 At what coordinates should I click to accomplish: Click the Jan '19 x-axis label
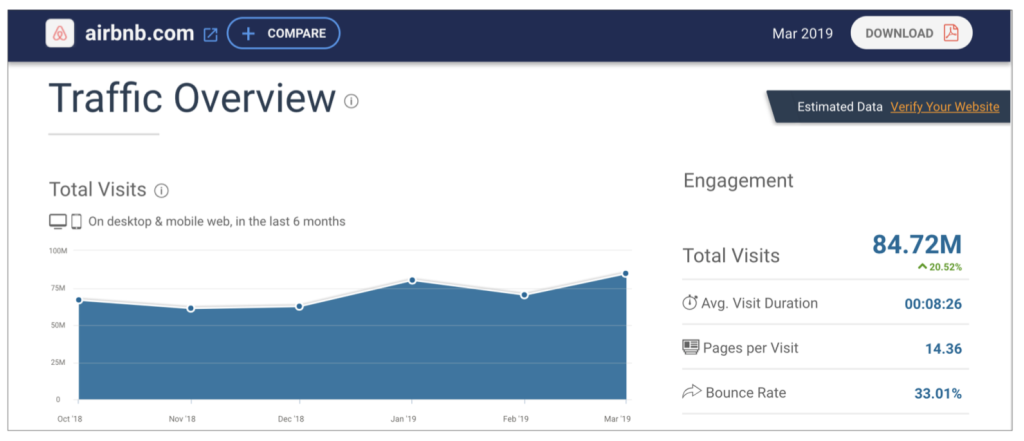403,419
